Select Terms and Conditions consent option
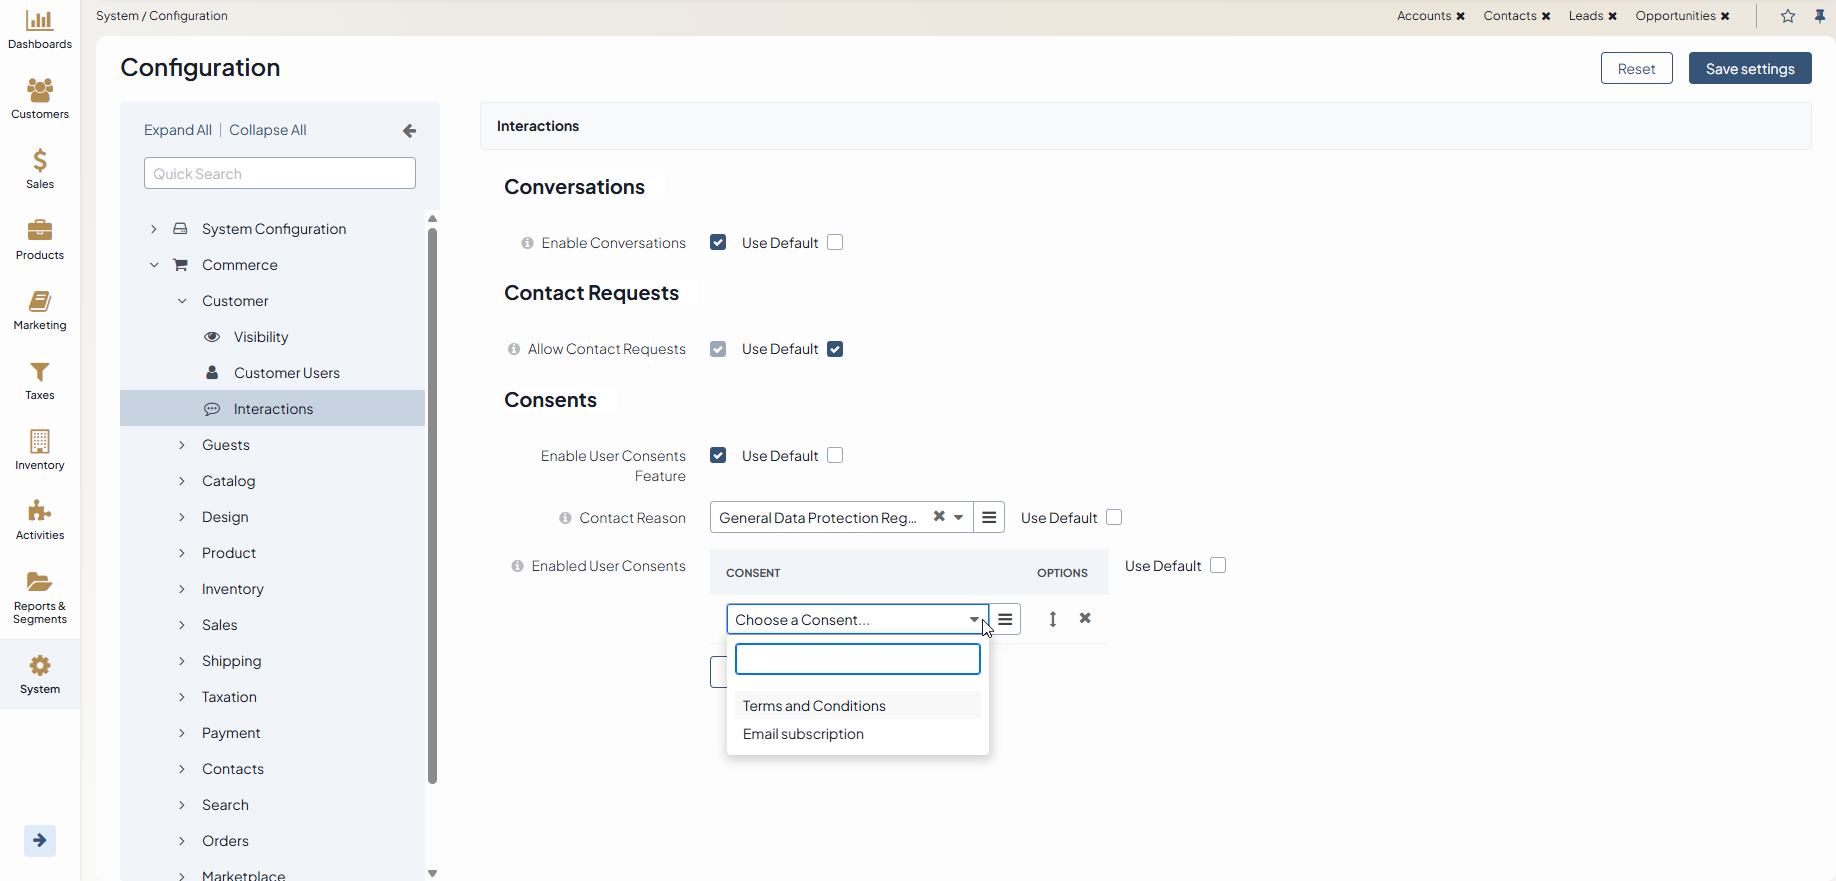This screenshot has width=1836, height=881. pyautogui.click(x=814, y=706)
